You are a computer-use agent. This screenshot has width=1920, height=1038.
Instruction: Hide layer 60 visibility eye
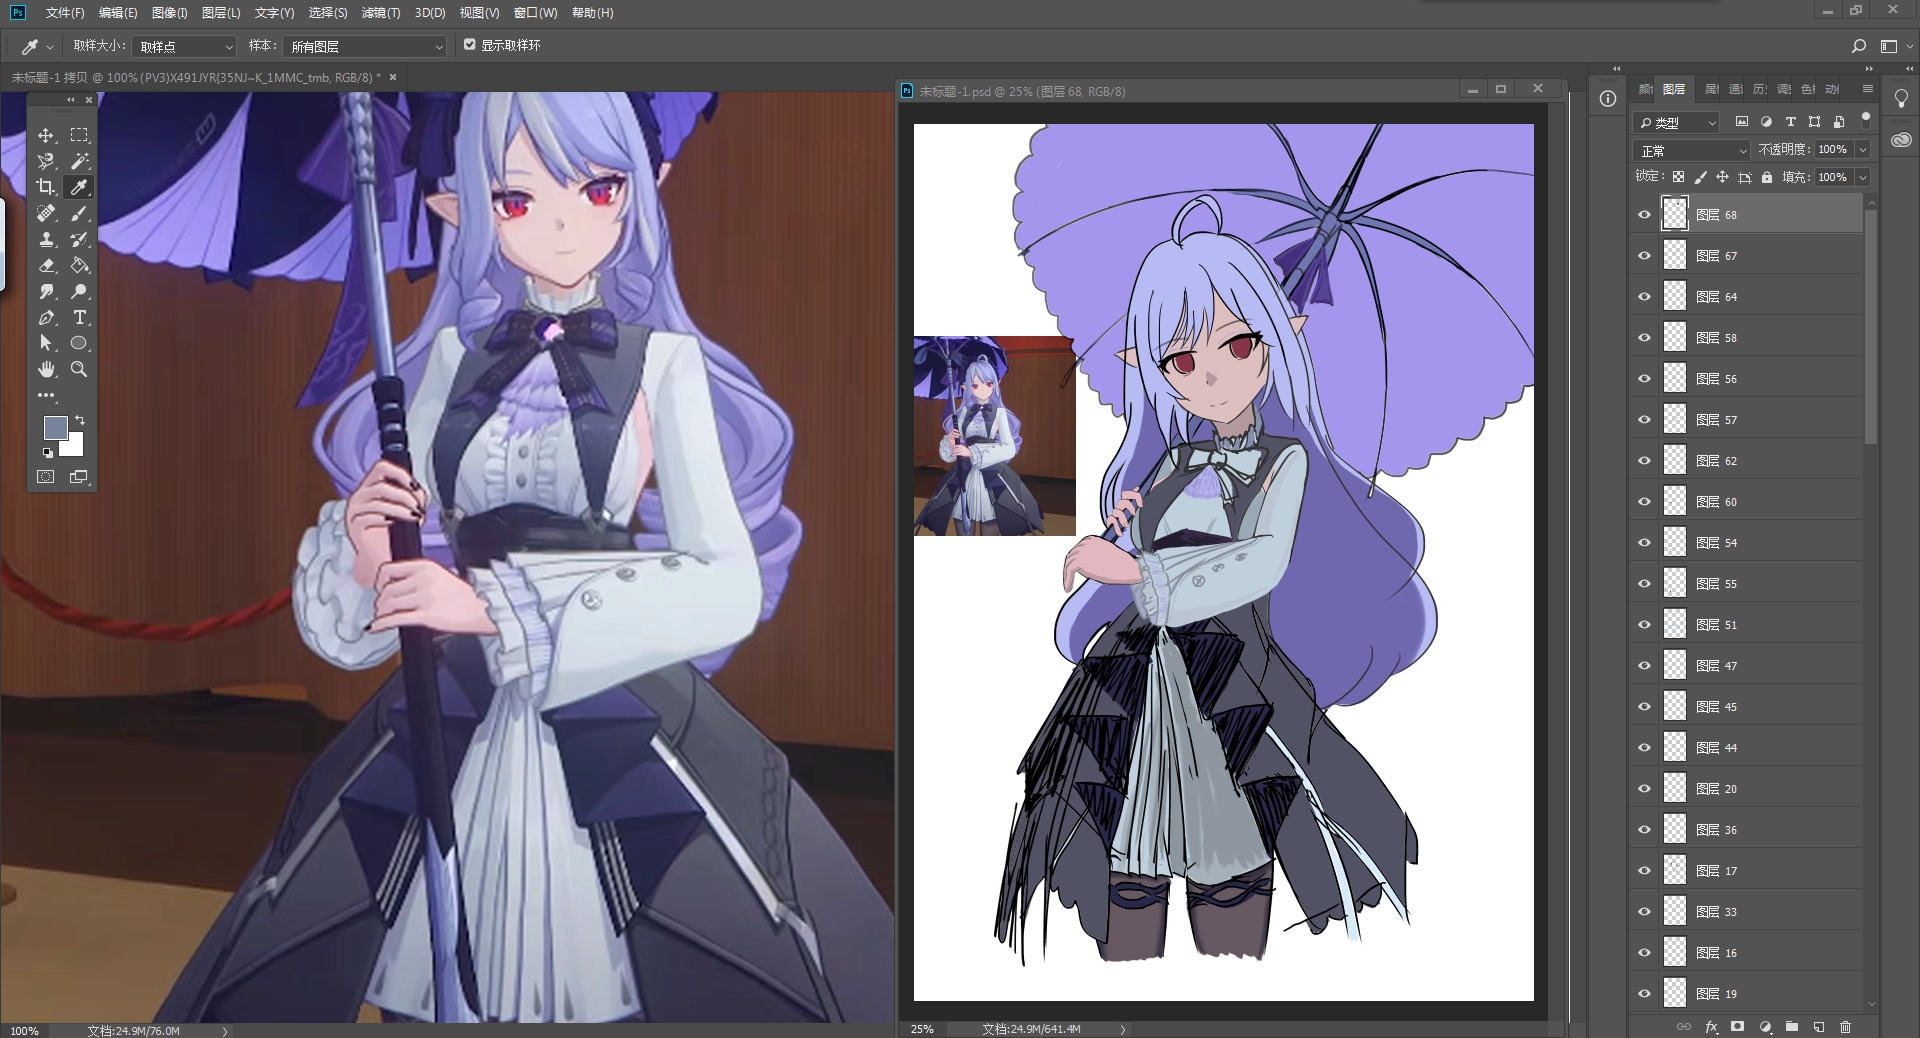pos(1644,502)
